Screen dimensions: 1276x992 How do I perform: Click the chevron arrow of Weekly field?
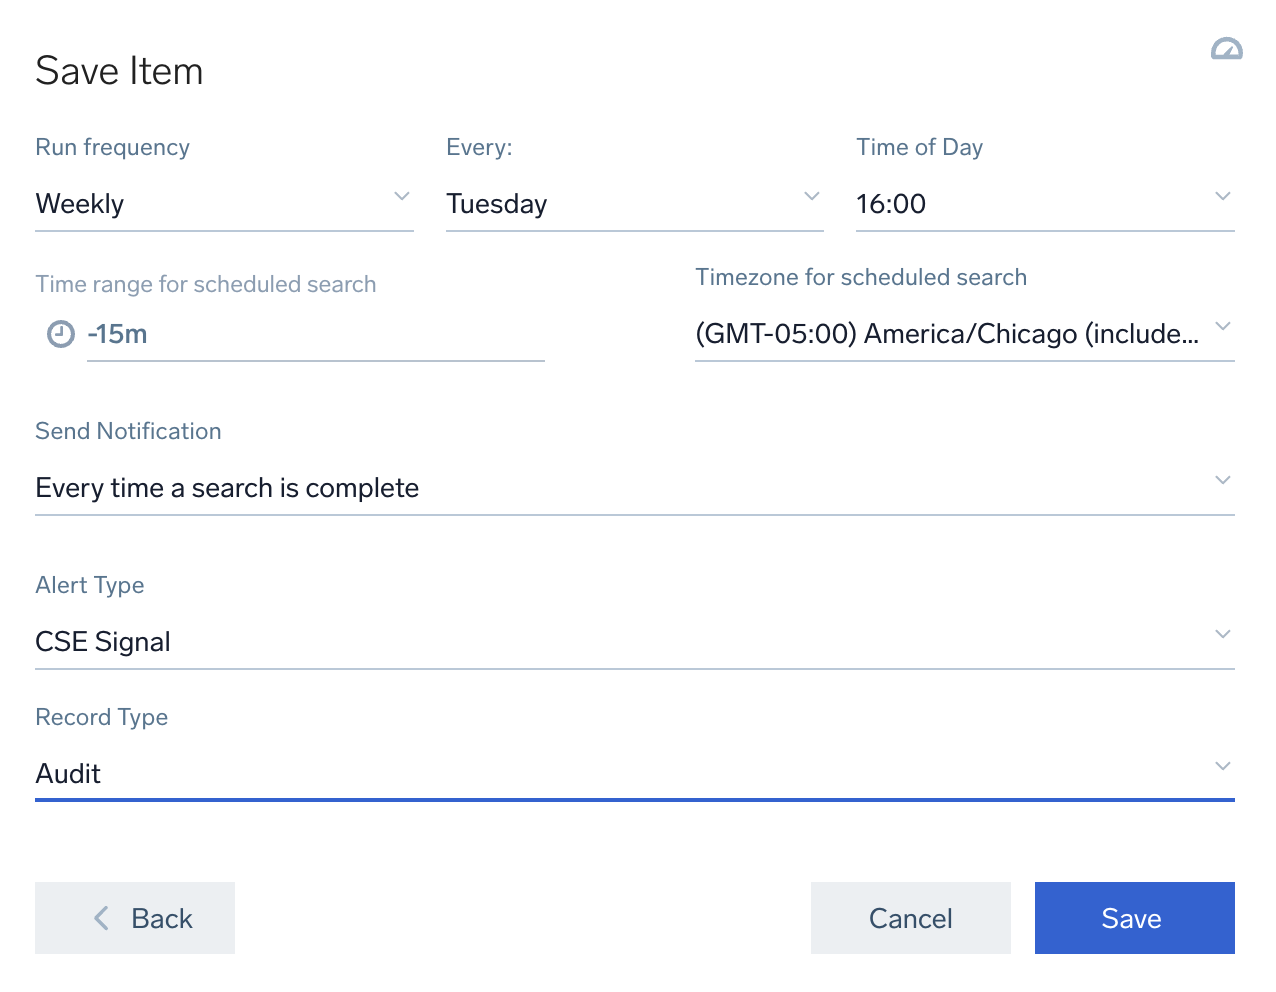tap(402, 196)
